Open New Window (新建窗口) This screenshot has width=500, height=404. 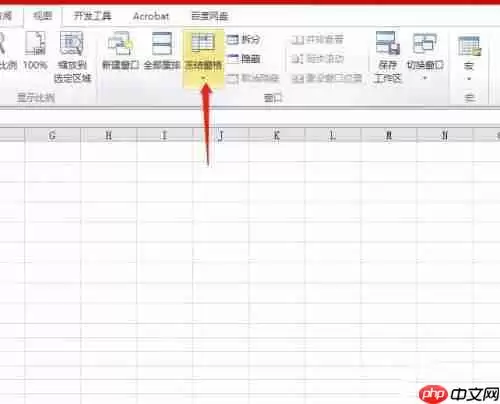pyautogui.click(x=120, y=51)
